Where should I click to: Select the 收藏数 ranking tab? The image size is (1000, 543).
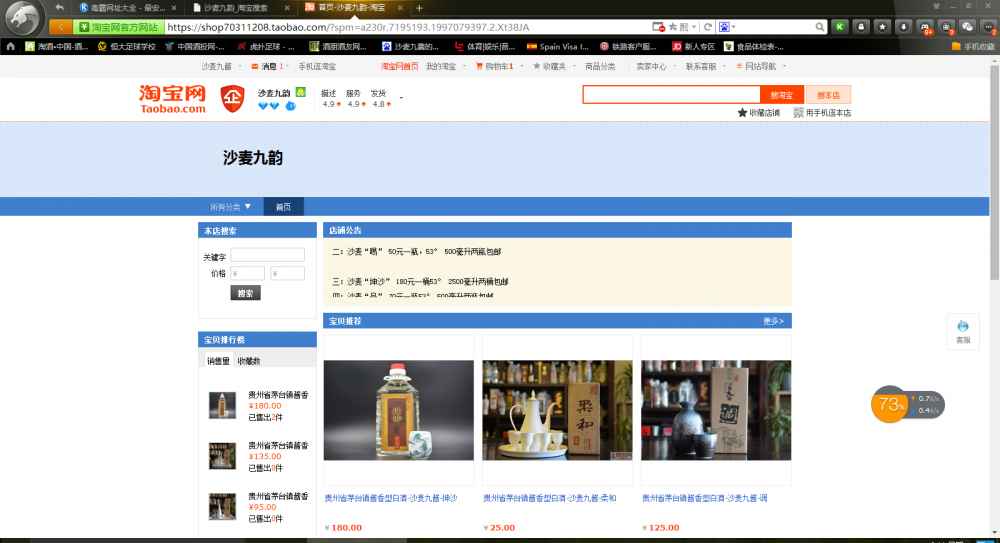pos(249,361)
